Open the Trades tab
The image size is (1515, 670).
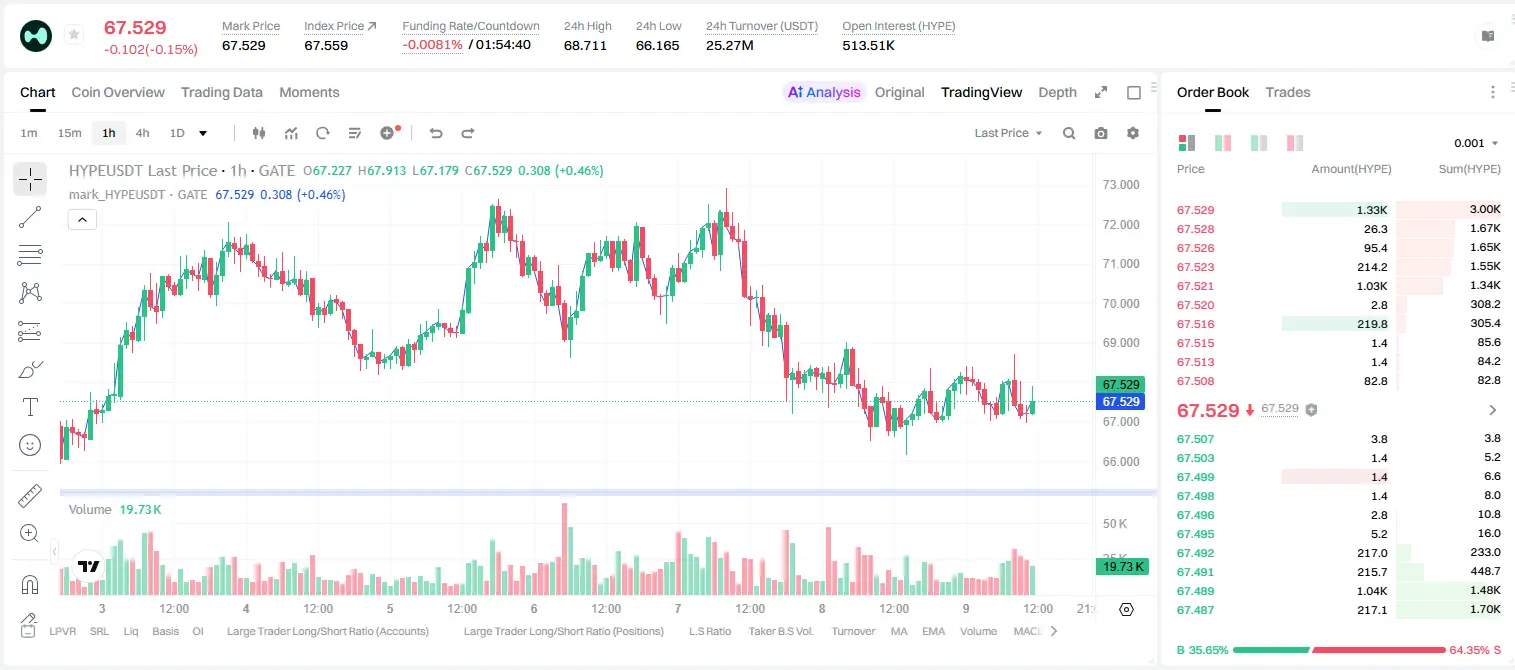point(1288,92)
